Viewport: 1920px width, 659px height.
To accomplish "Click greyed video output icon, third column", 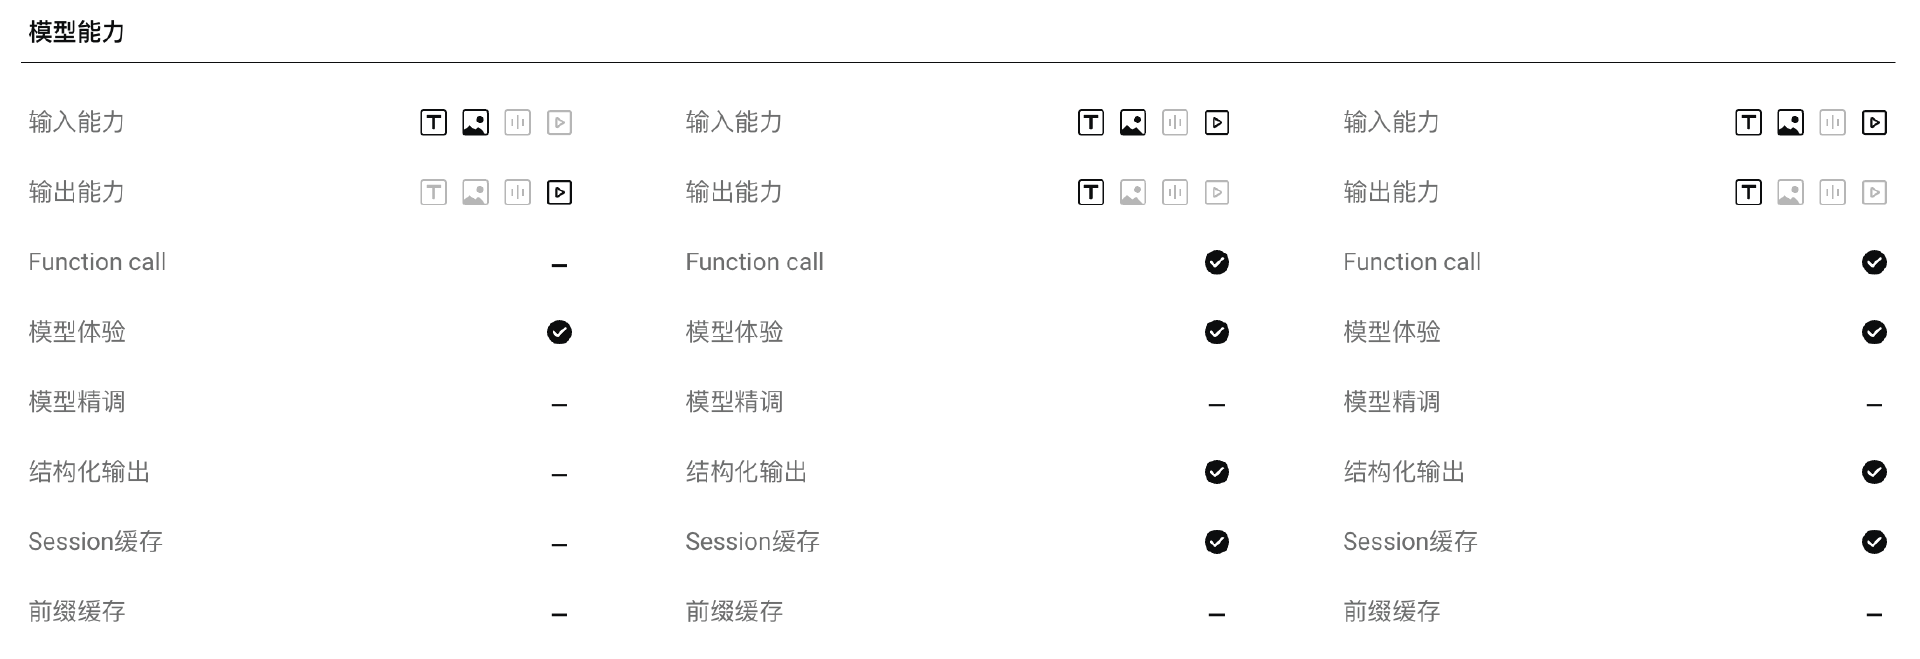I will (x=1874, y=192).
